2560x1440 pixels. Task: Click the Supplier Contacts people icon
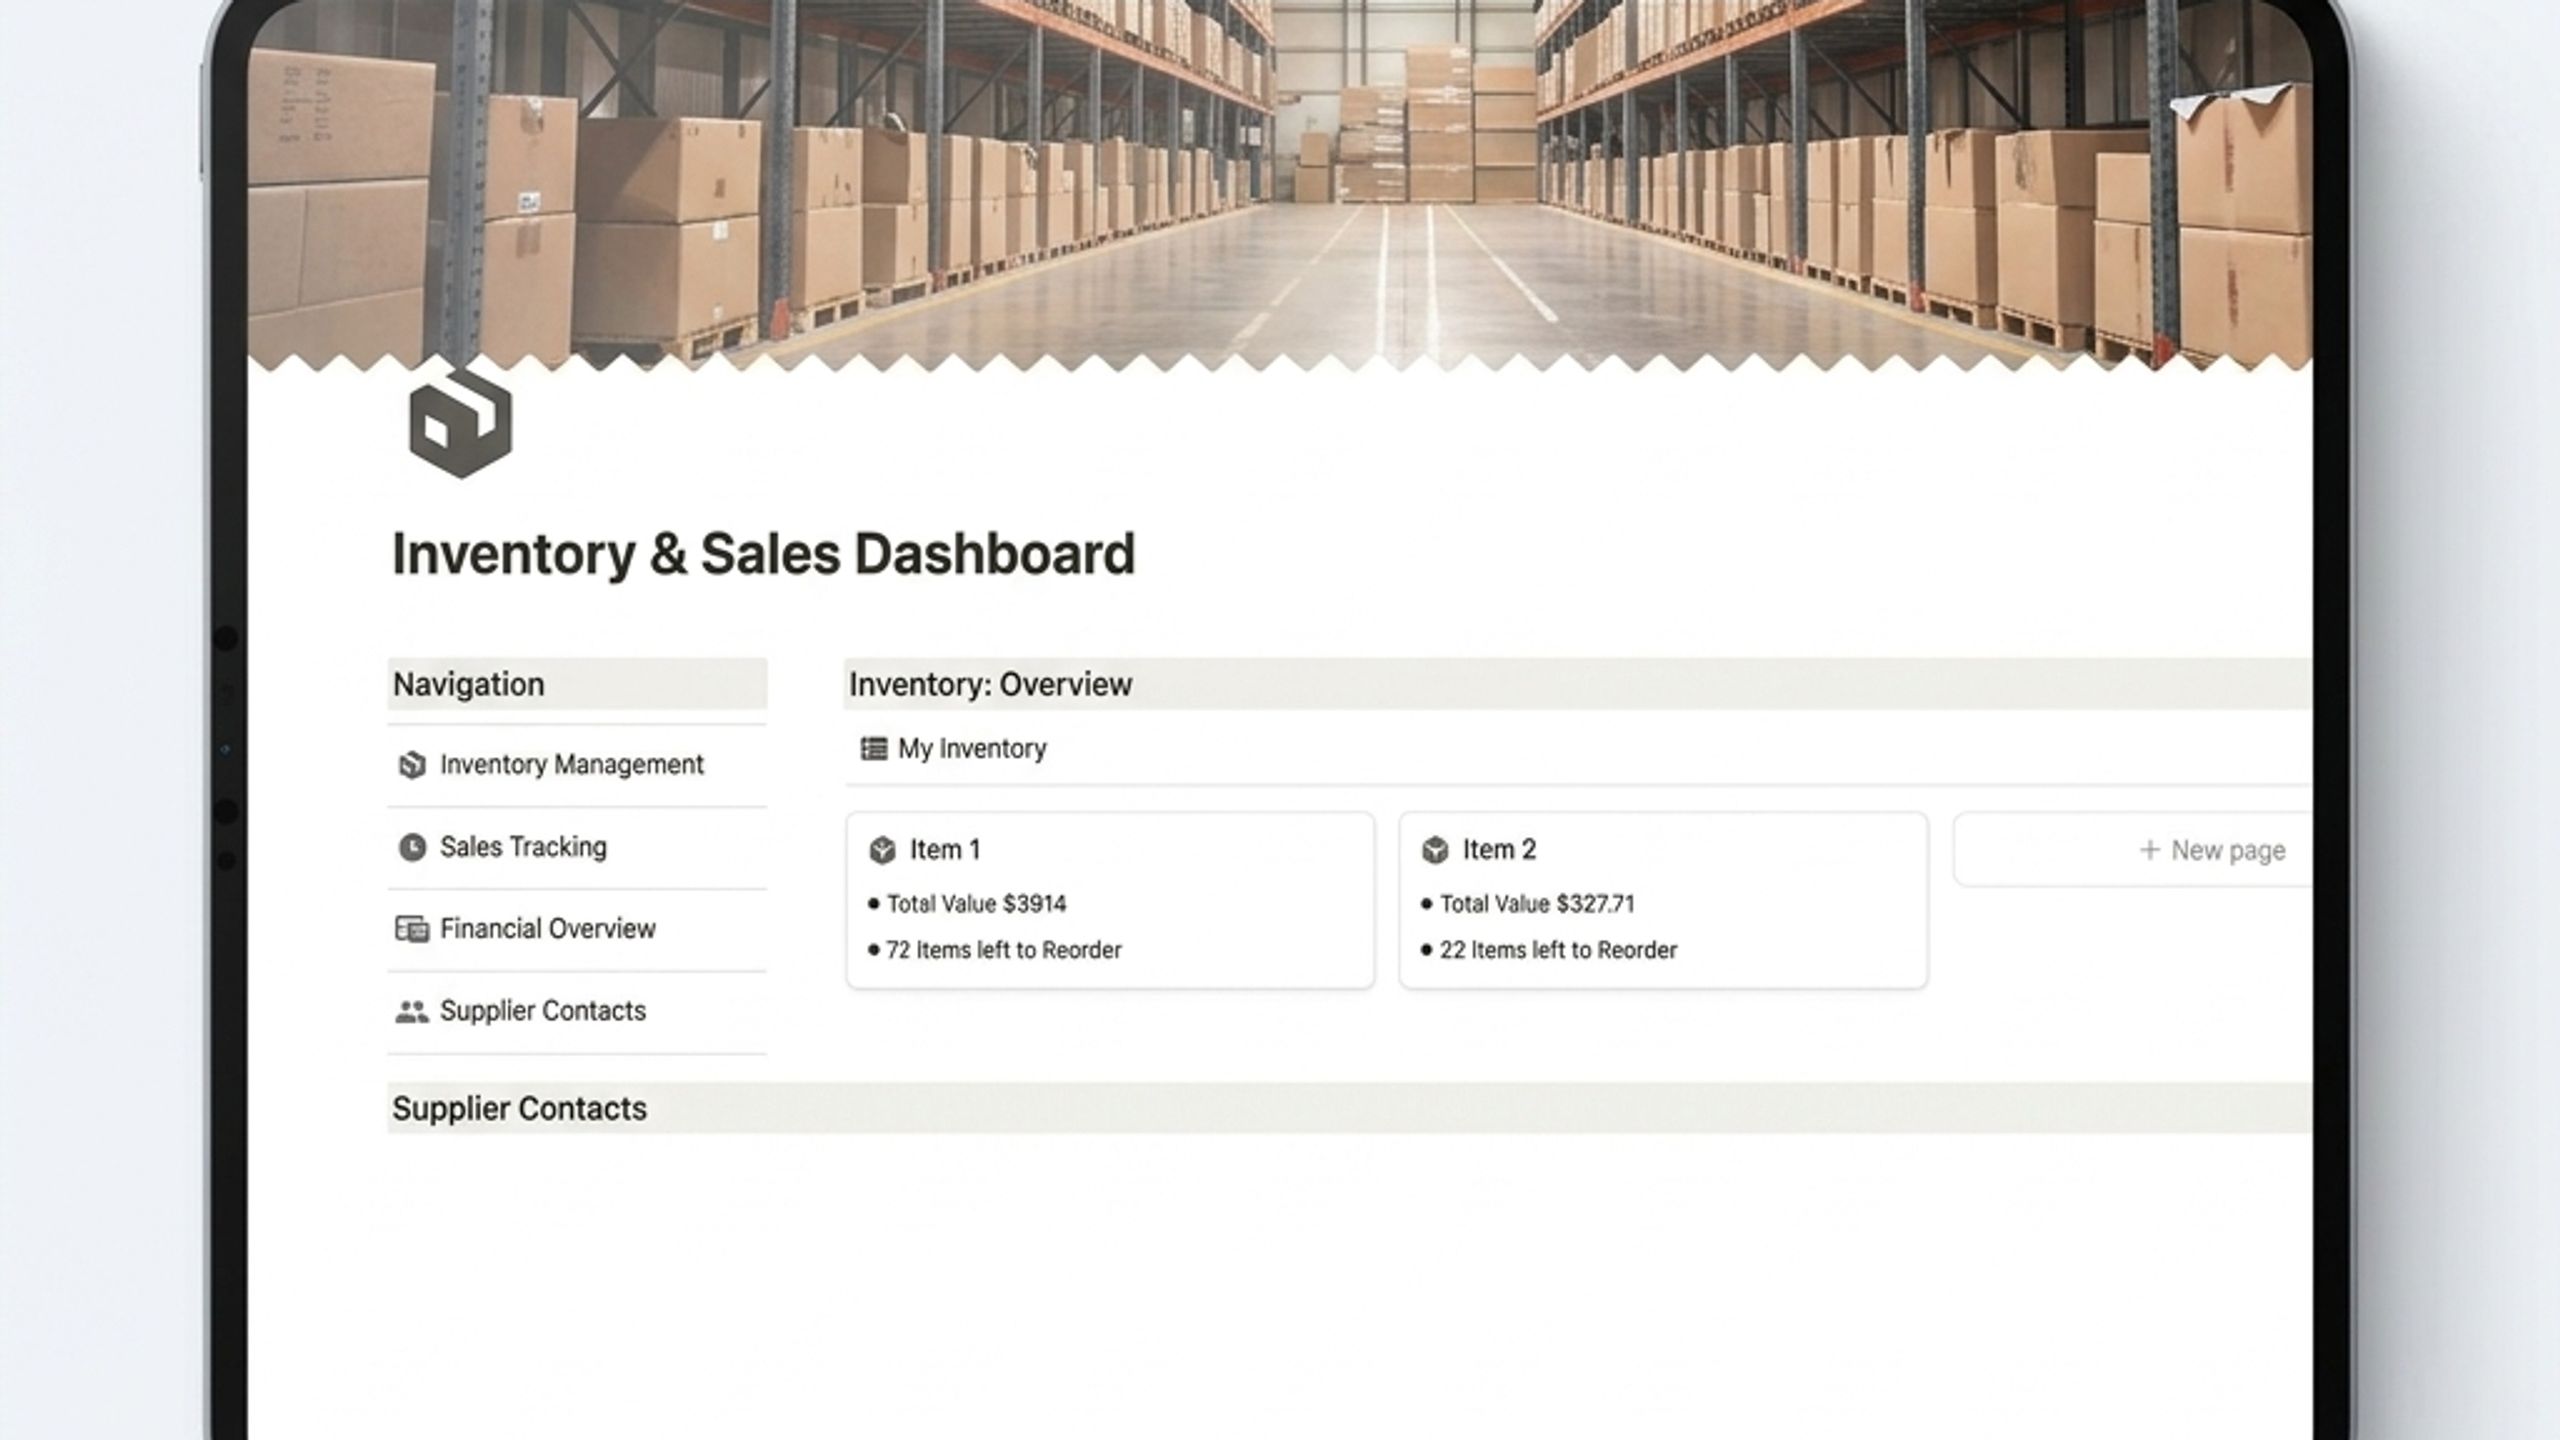(412, 1011)
